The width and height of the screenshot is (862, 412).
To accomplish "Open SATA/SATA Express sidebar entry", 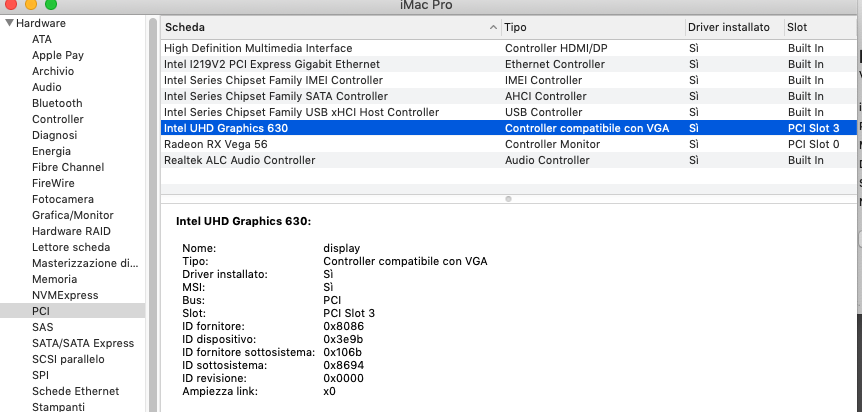I will point(83,342).
